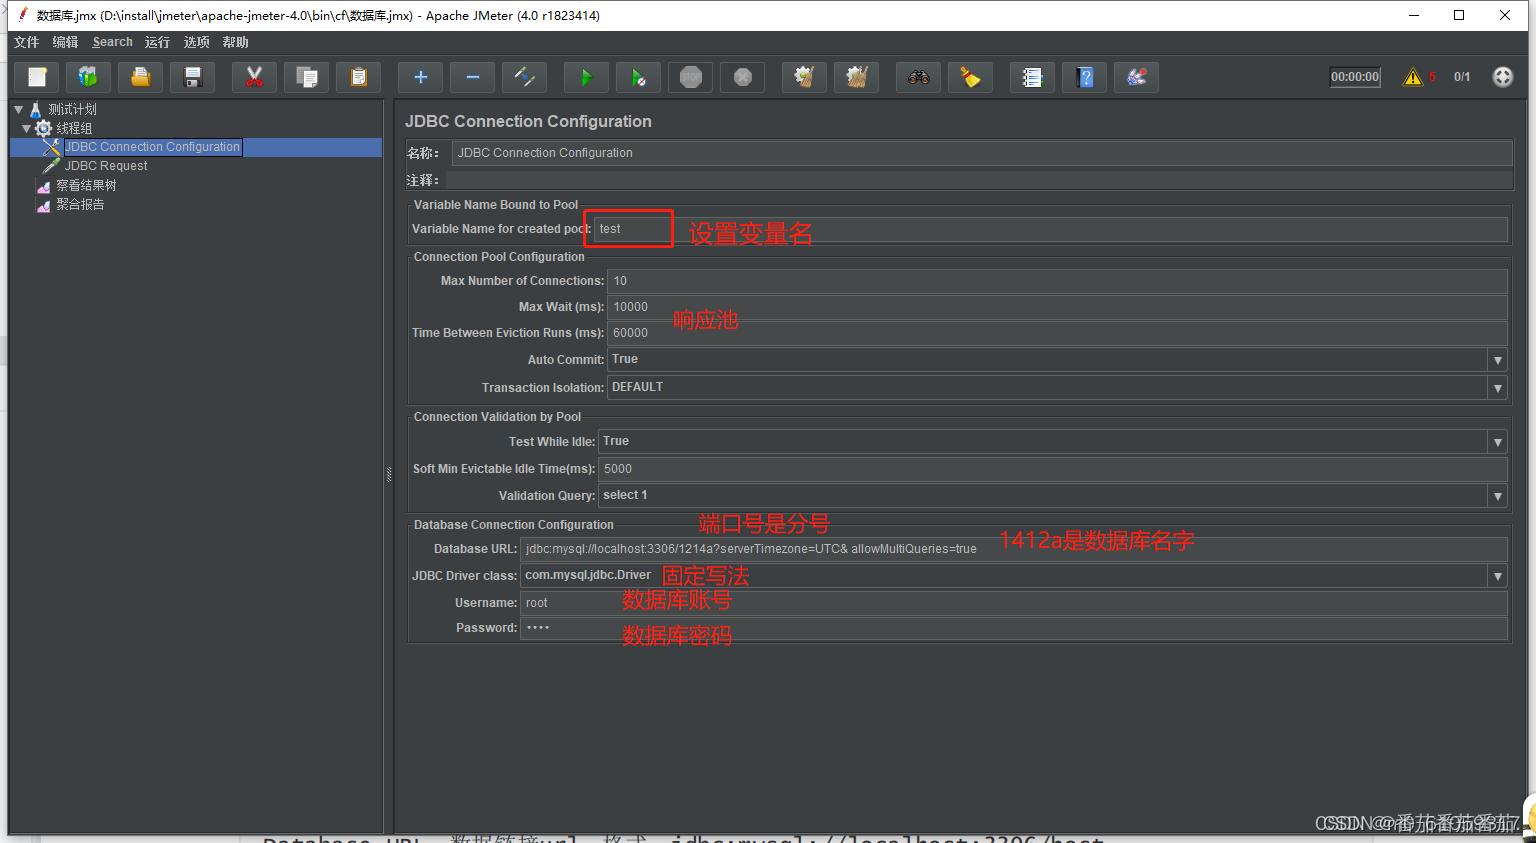Screen dimensions: 1536x843
Task: Select the 聚合报告 tree item
Action: pos(80,204)
